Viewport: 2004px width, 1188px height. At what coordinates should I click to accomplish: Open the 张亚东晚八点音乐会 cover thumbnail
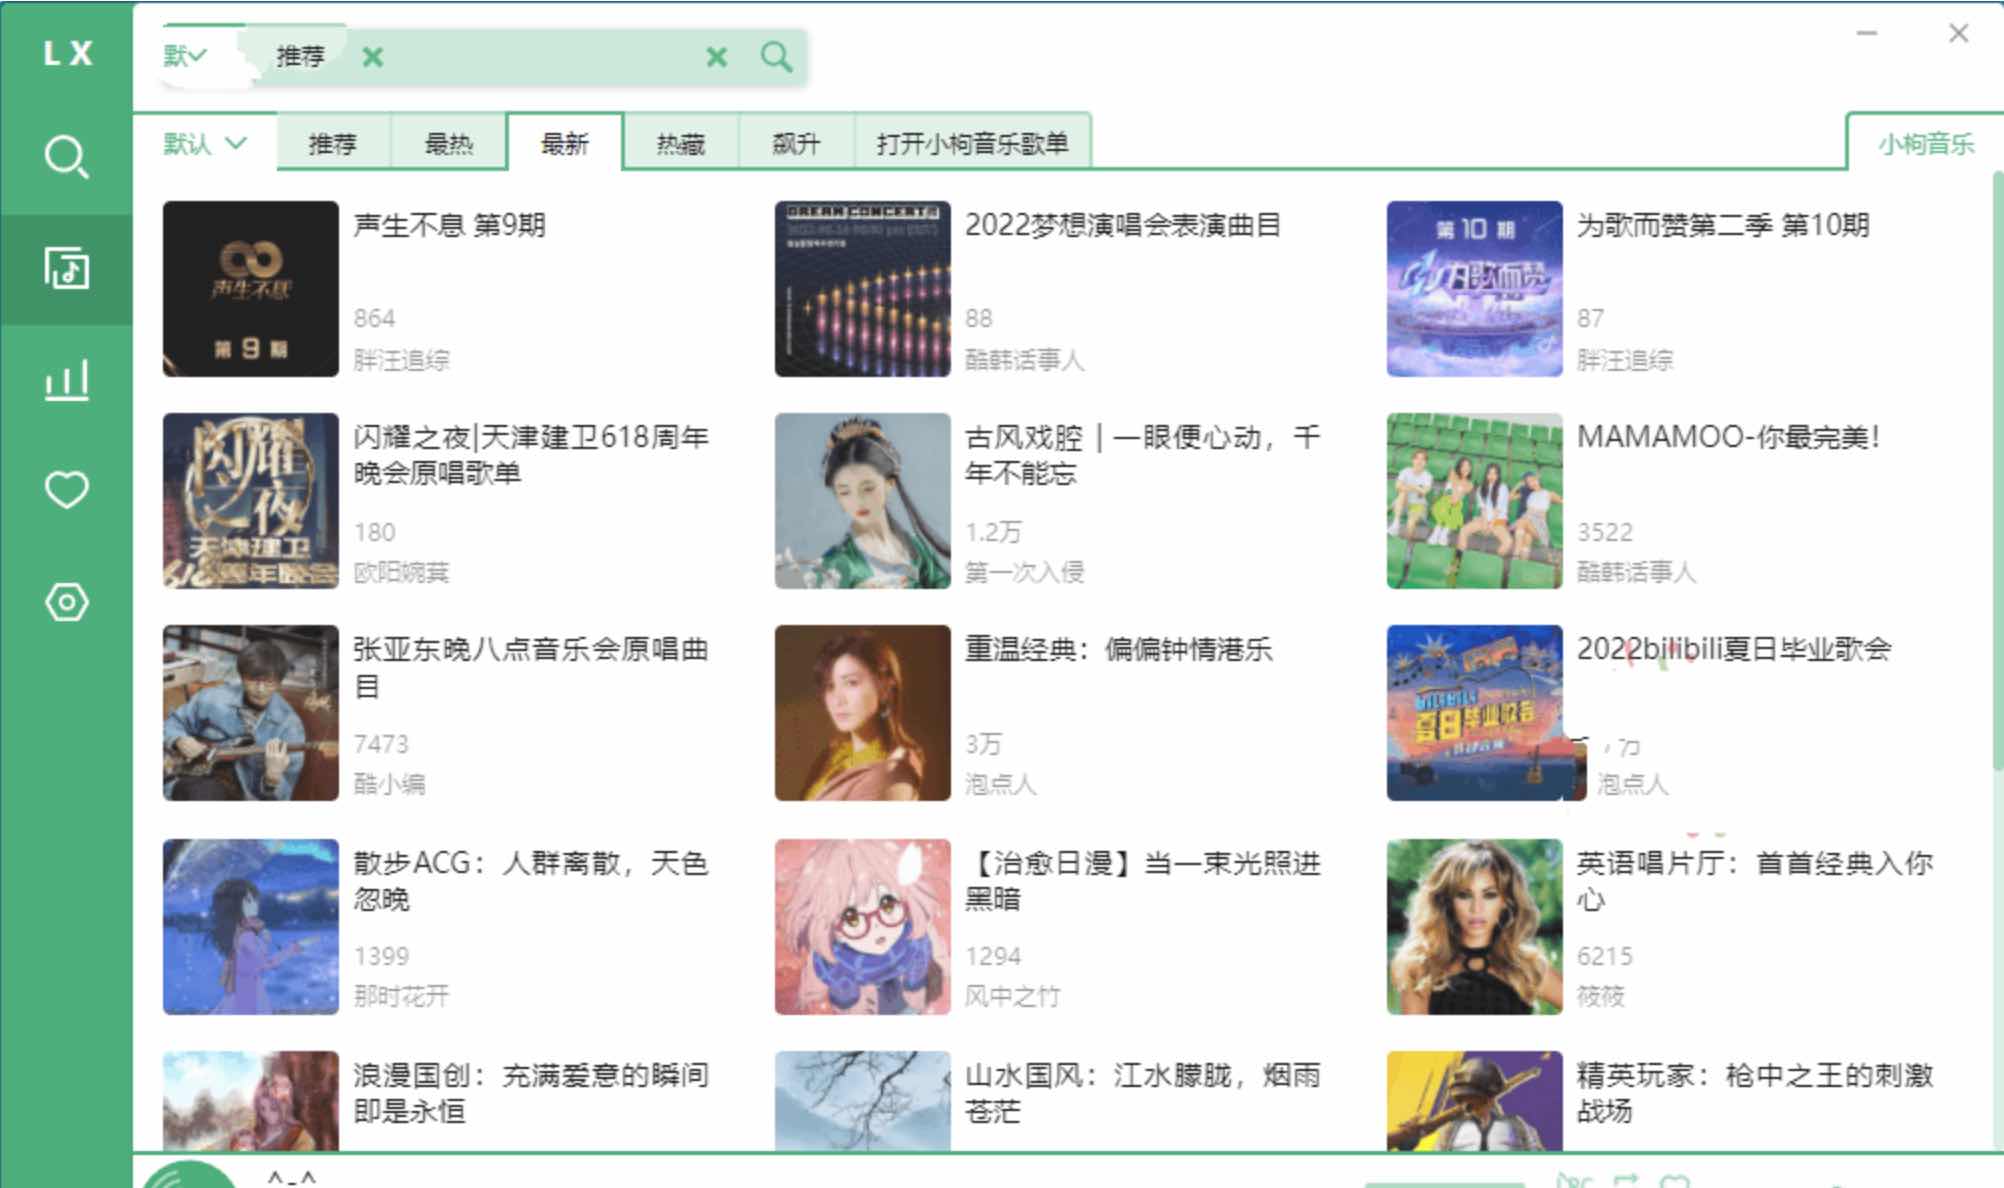251,713
